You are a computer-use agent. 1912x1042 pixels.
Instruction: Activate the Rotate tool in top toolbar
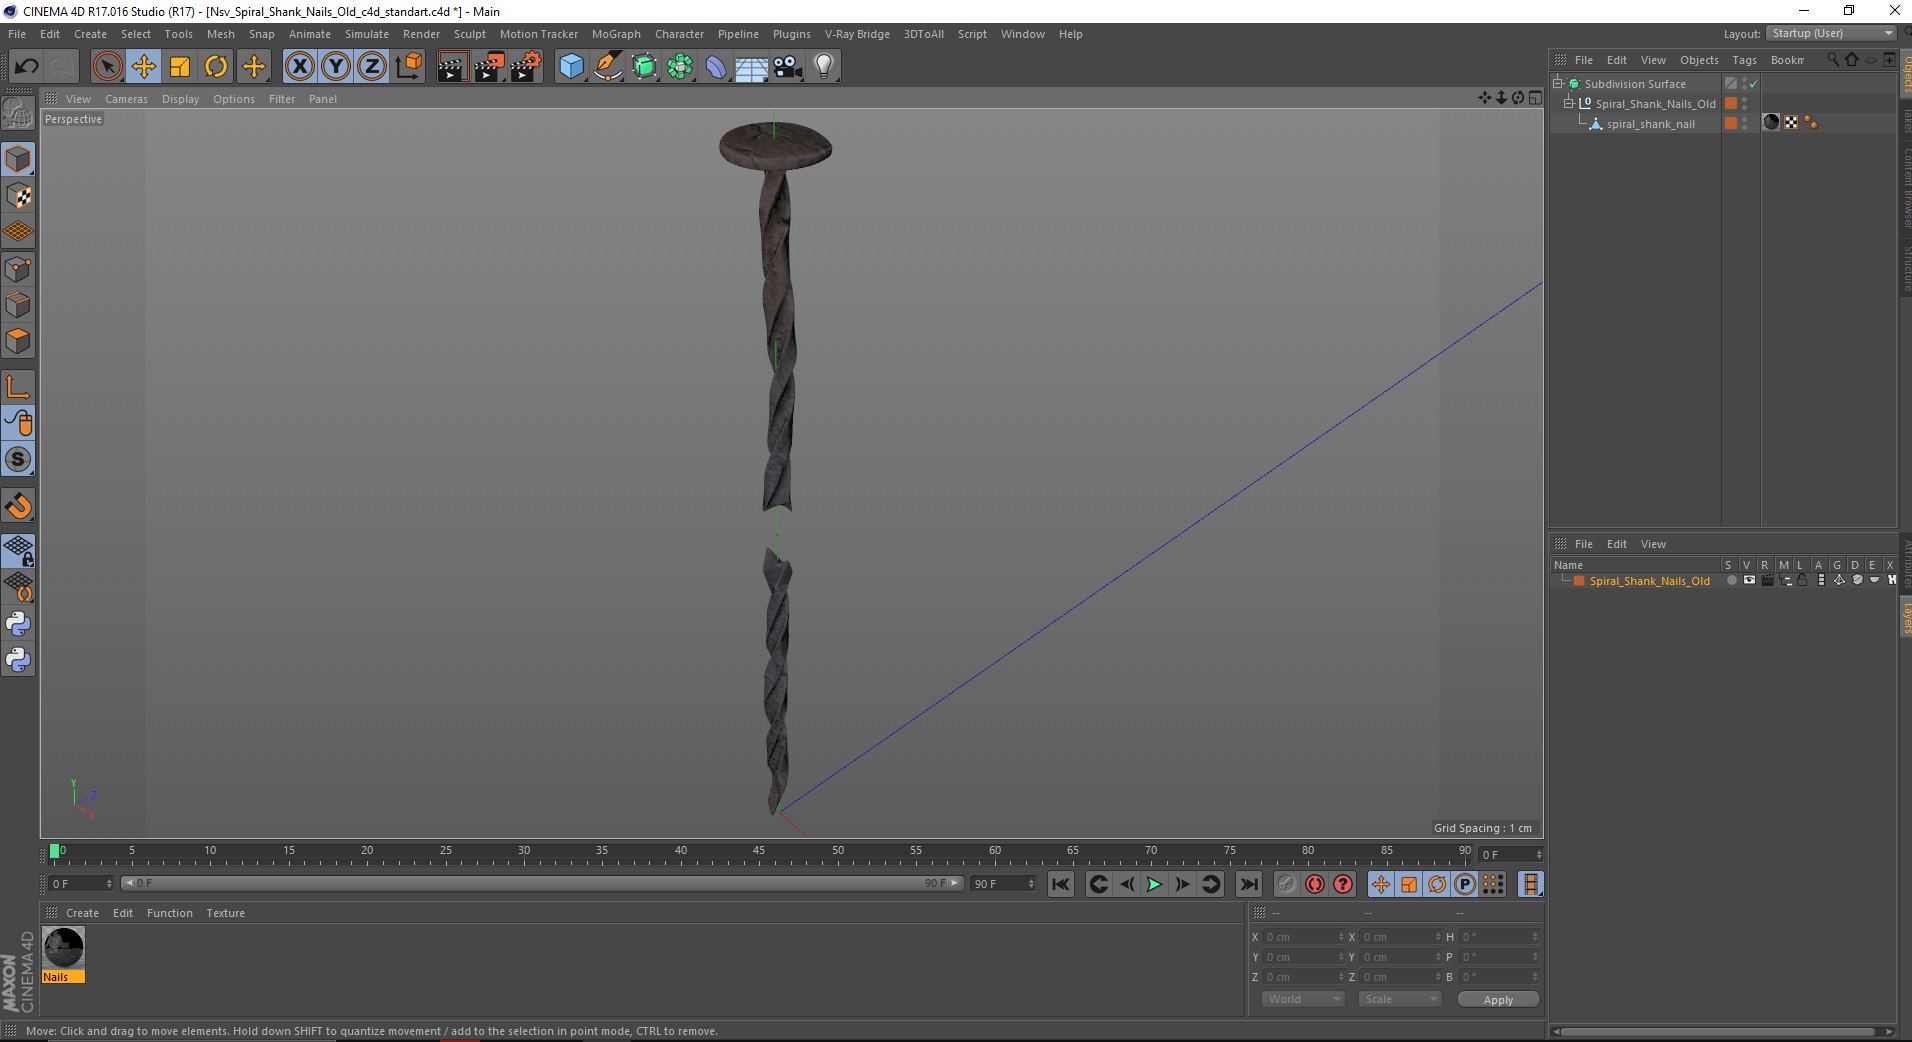coord(216,67)
